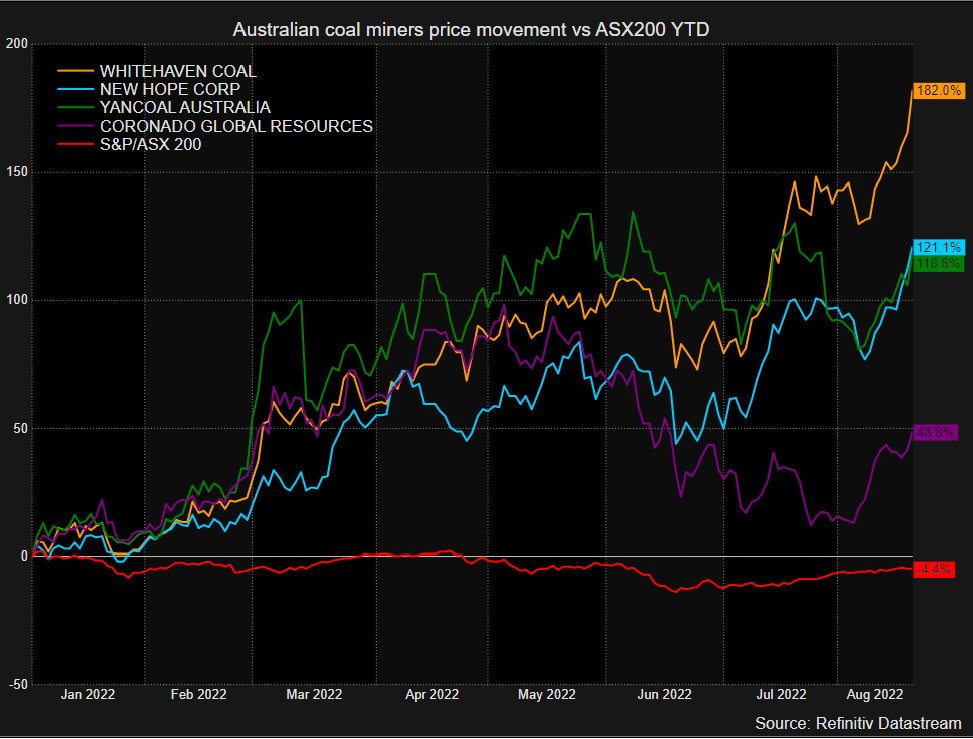Select the orange 182.0% value label
This screenshot has width=973, height=739.
[x=938, y=90]
